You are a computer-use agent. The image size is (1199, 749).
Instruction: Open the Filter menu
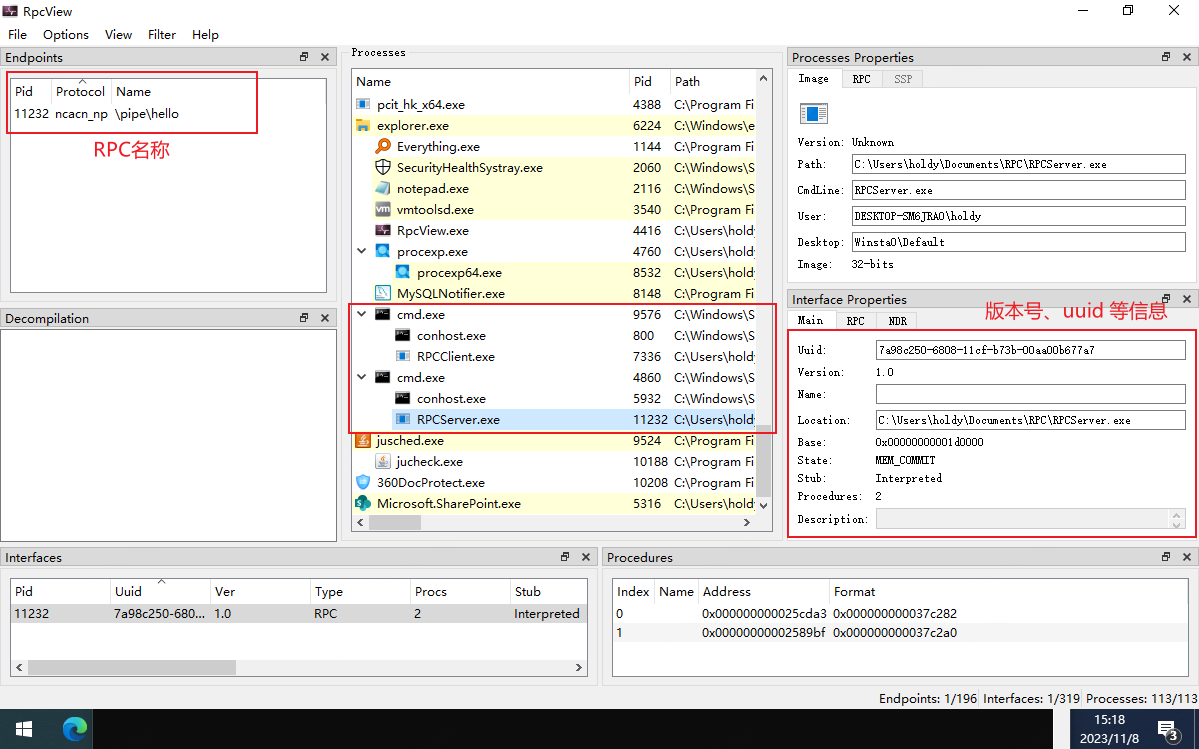(x=162, y=34)
